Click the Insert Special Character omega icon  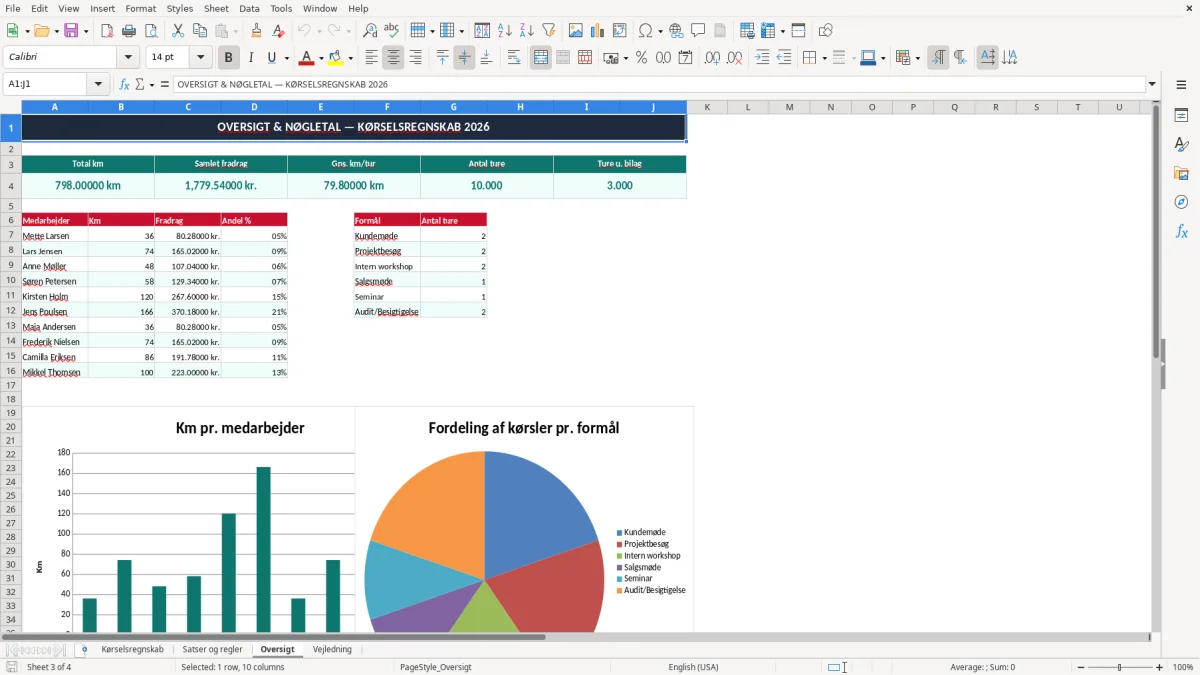(x=645, y=31)
